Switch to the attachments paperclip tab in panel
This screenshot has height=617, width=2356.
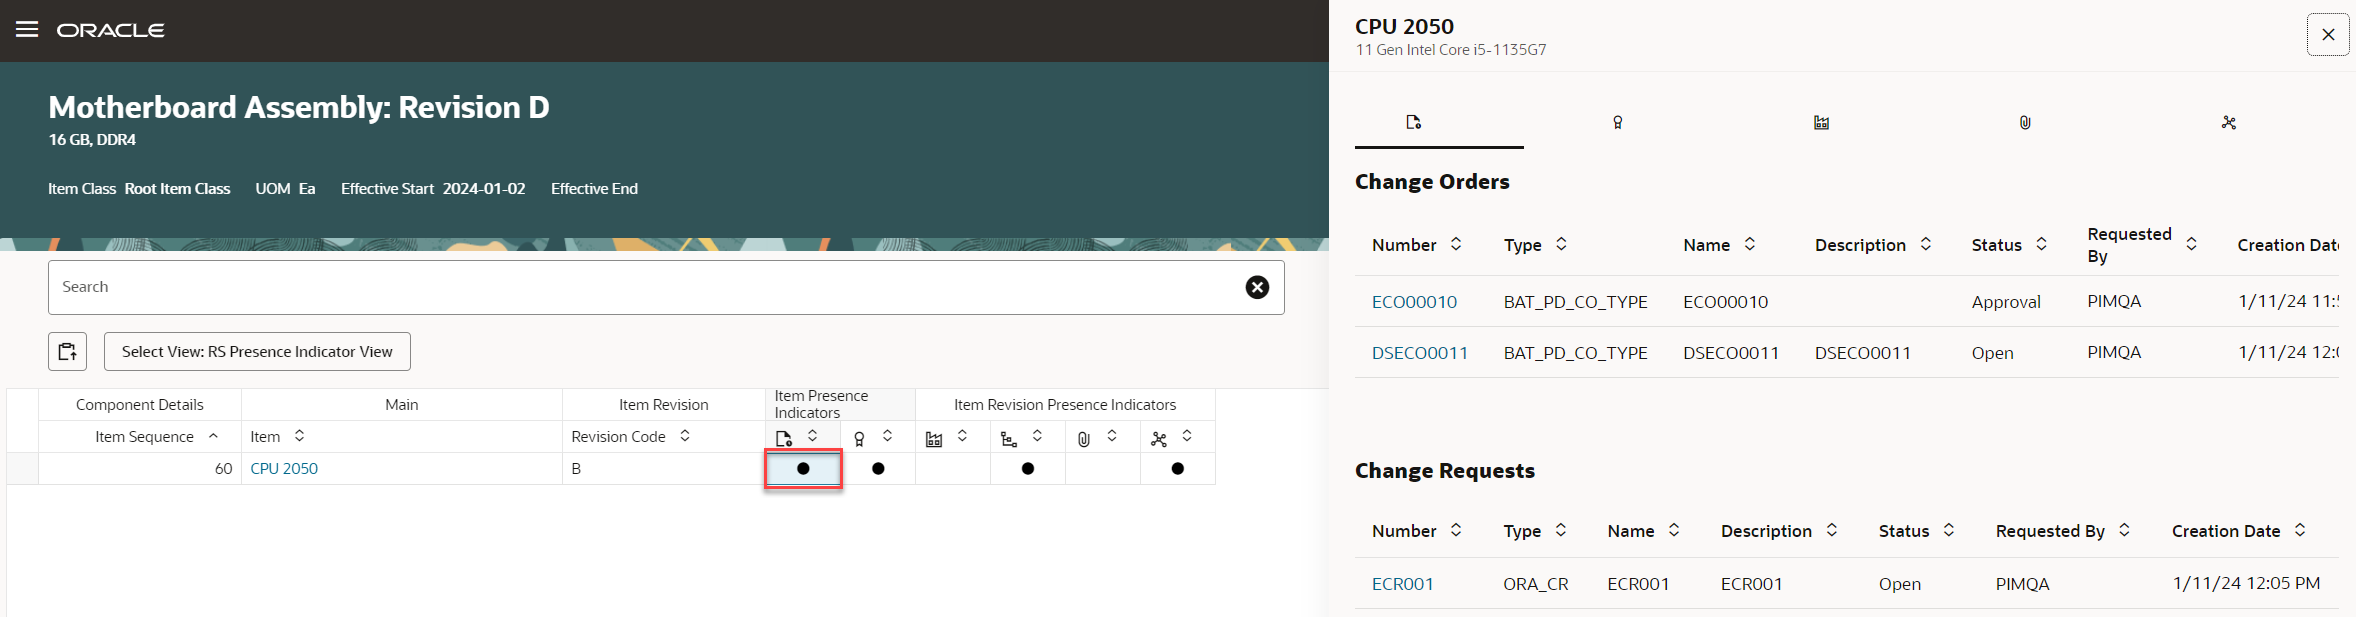pos(2025,122)
